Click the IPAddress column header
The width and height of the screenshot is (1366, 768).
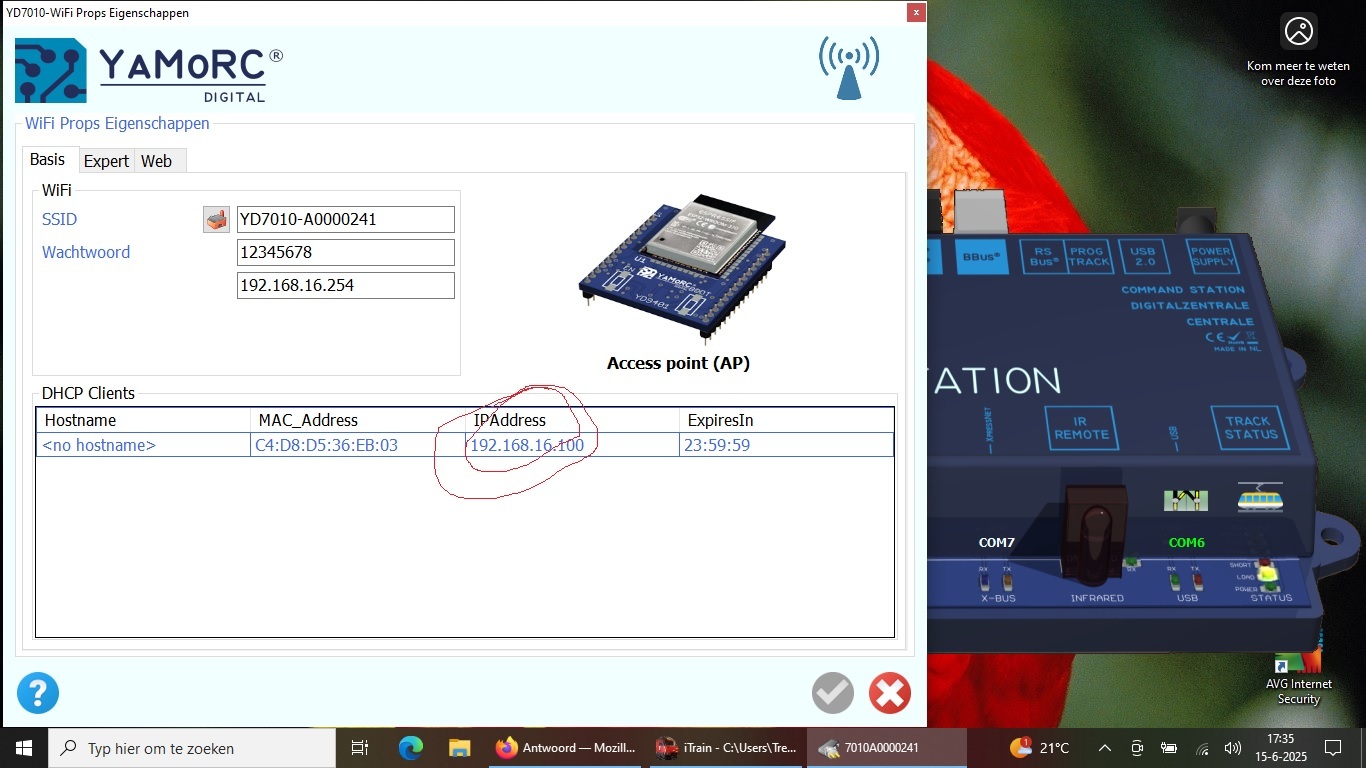[571, 420]
